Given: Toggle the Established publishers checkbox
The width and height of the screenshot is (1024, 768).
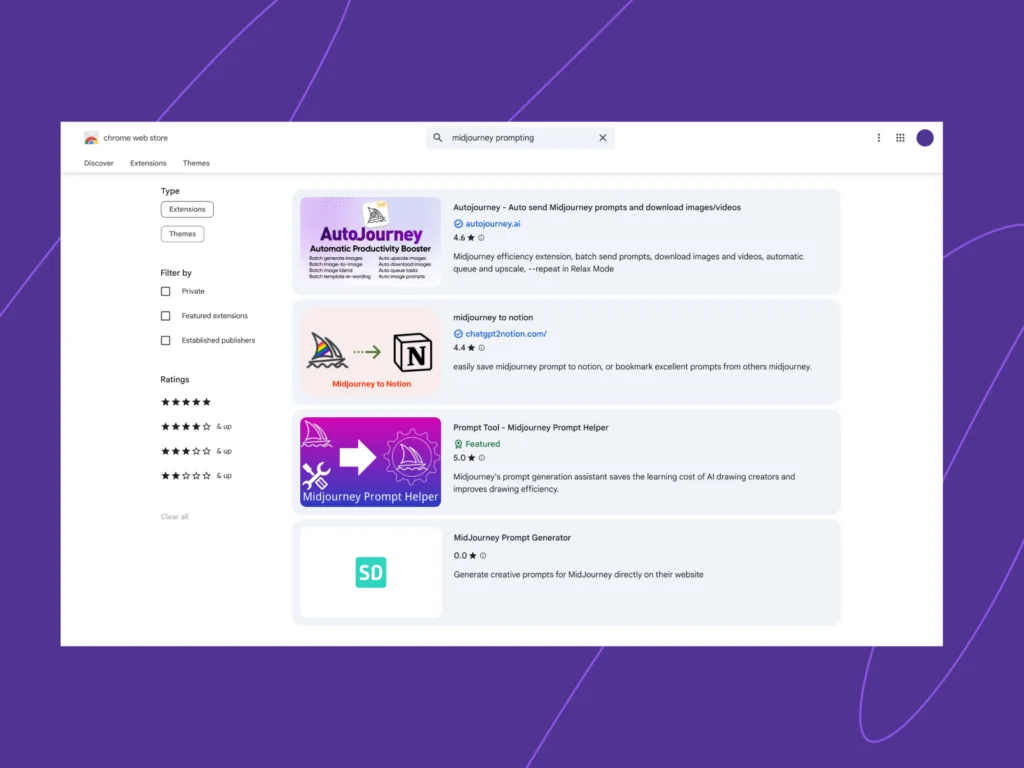Looking at the screenshot, I should 166,340.
